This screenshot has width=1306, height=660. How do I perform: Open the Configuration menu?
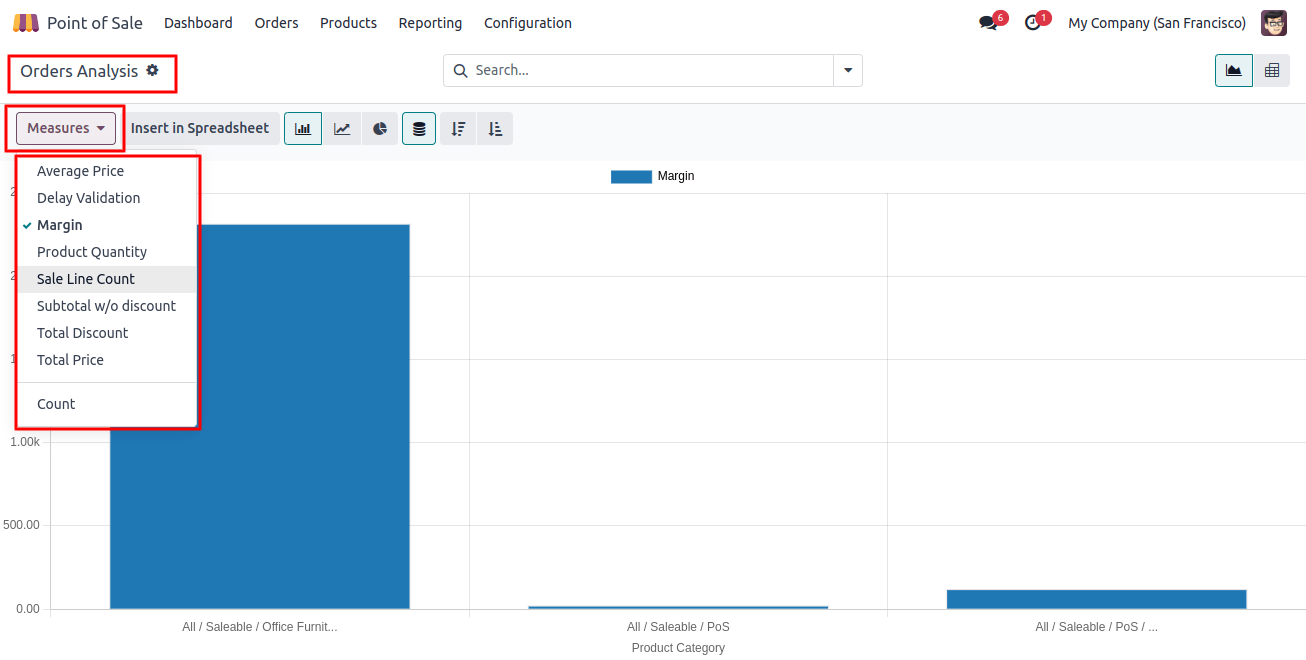(x=528, y=23)
